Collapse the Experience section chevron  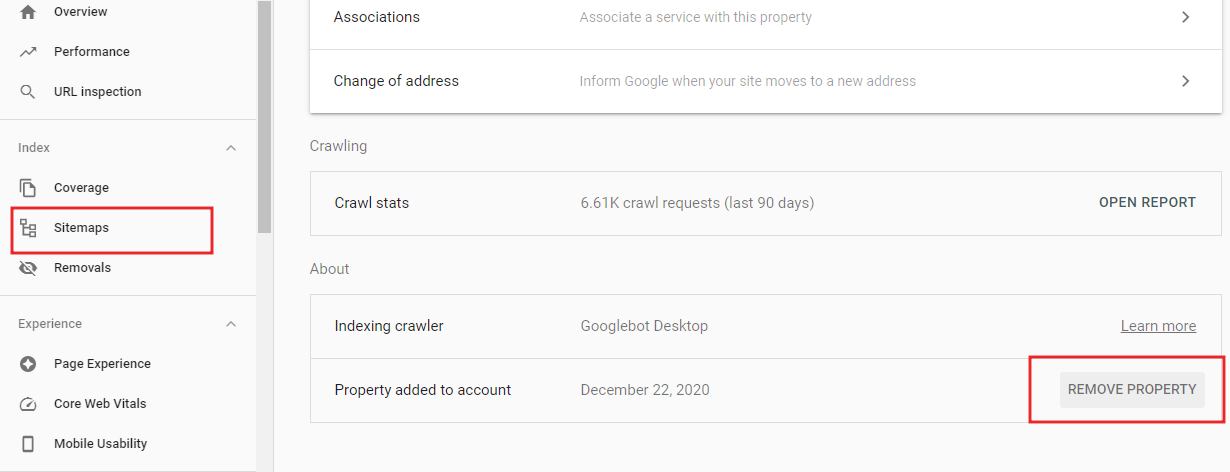click(x=231, y=324)
